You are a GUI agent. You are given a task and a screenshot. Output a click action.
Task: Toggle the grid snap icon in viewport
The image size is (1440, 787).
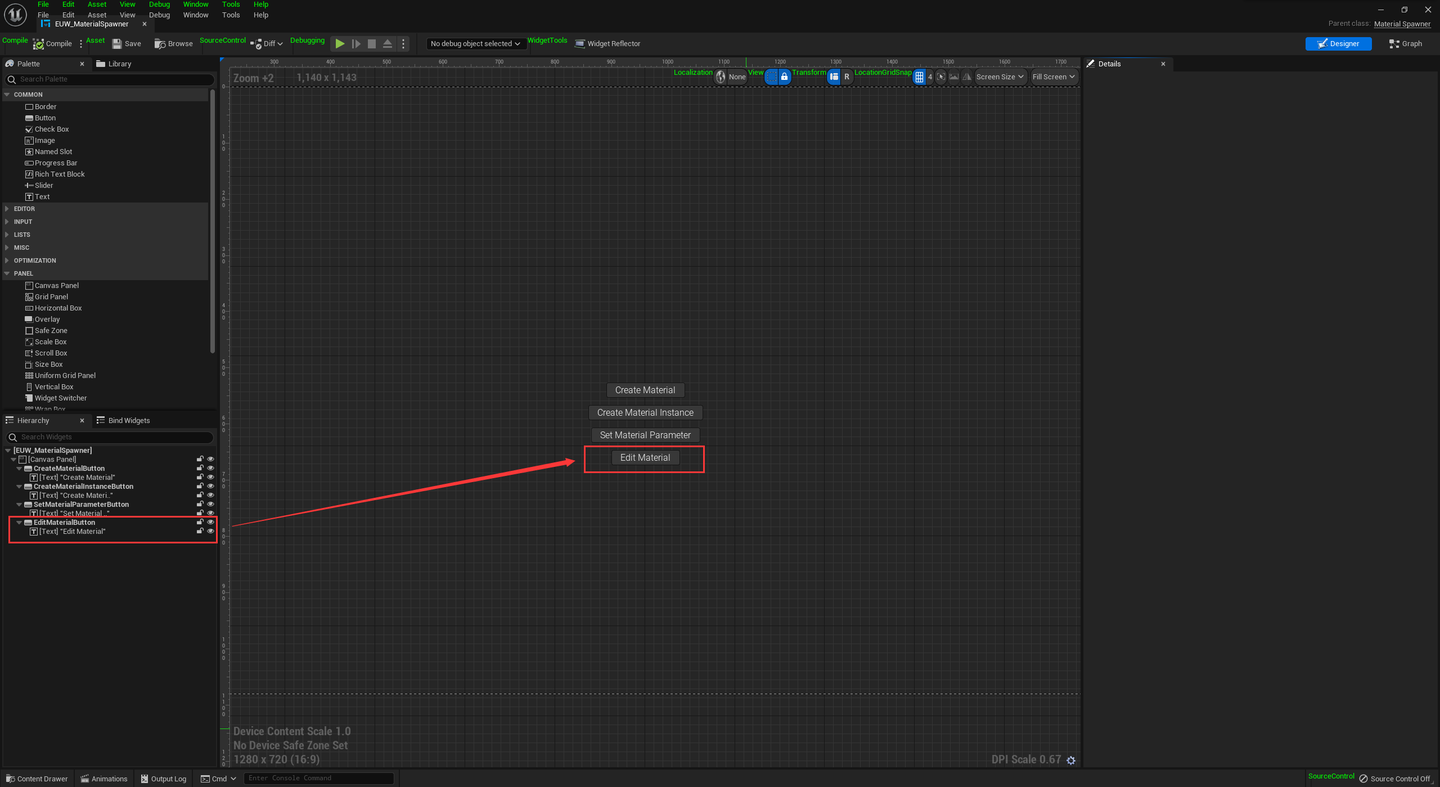click(919, 77)
